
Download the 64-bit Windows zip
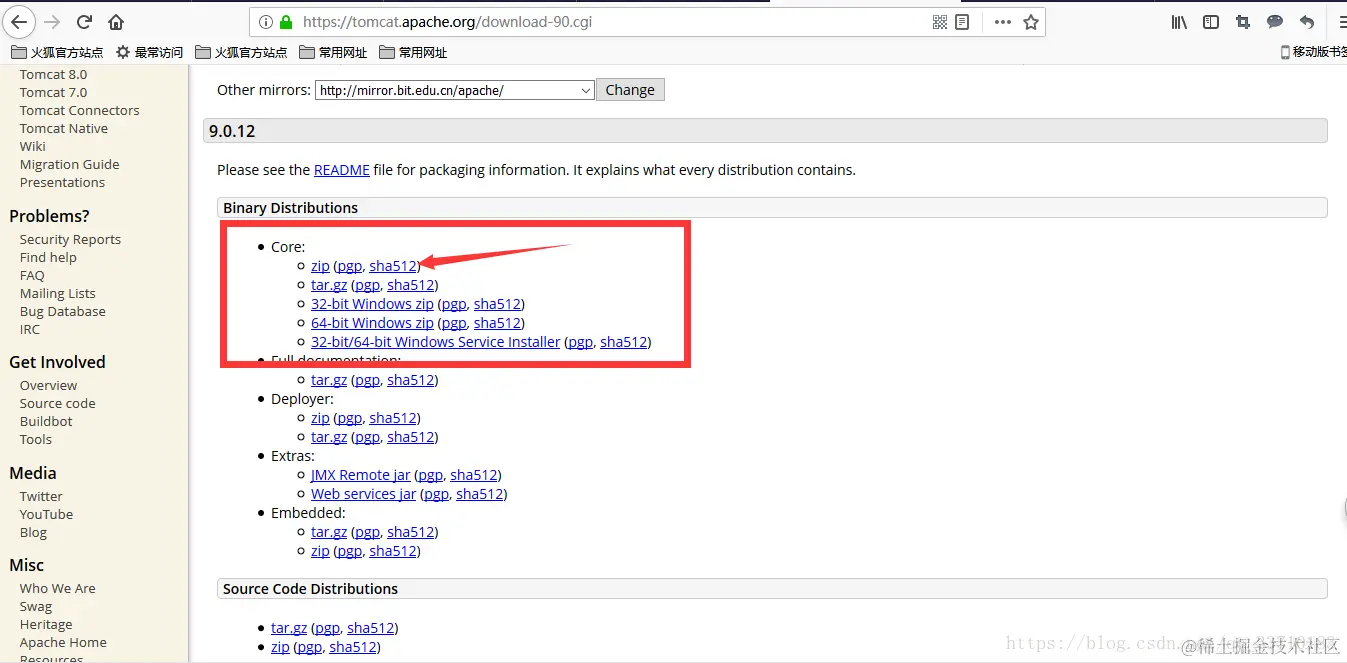pos(372,323)
